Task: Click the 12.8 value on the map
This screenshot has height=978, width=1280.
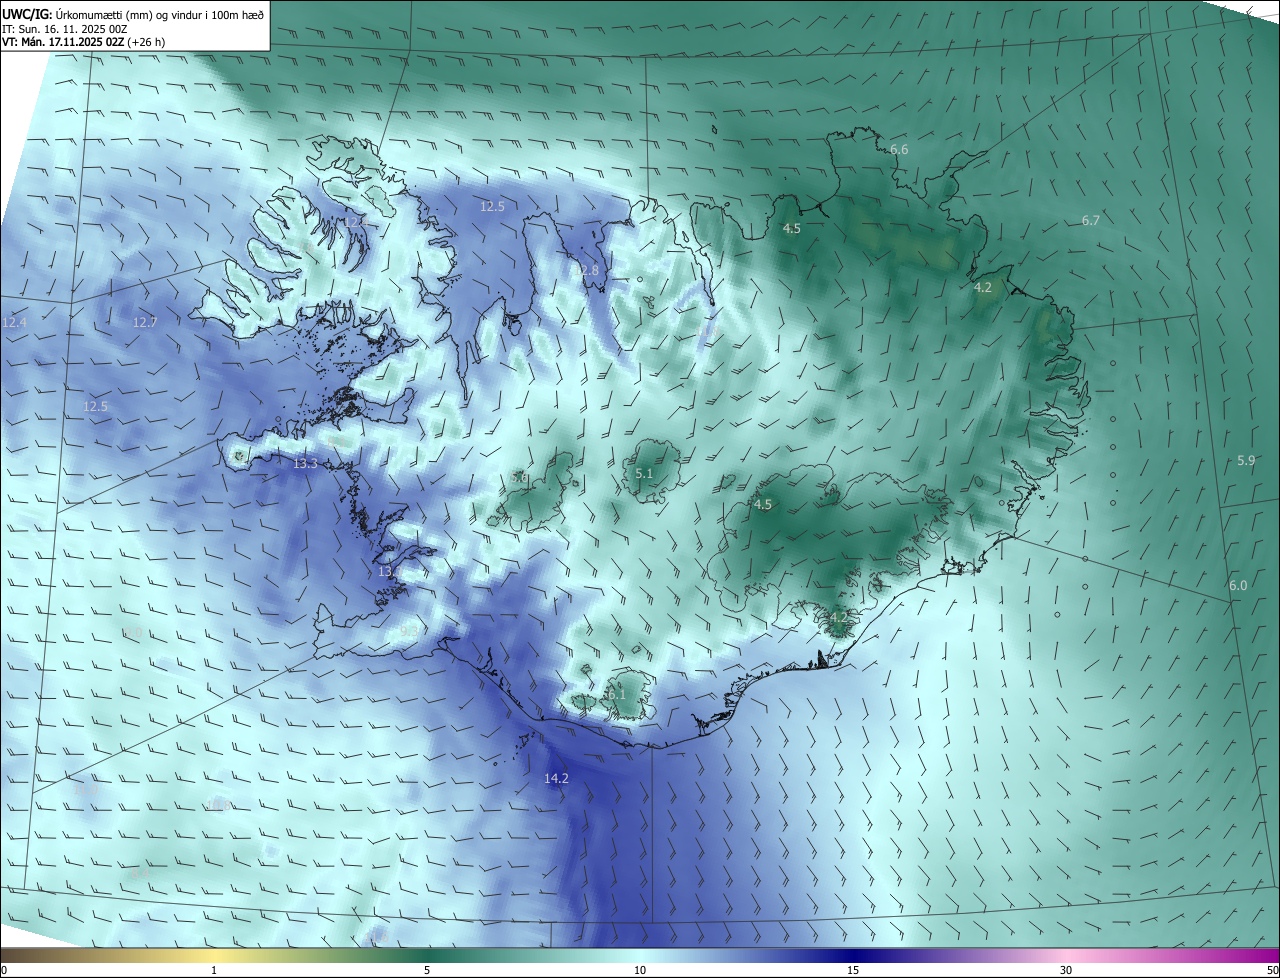Action: (586, 271)
